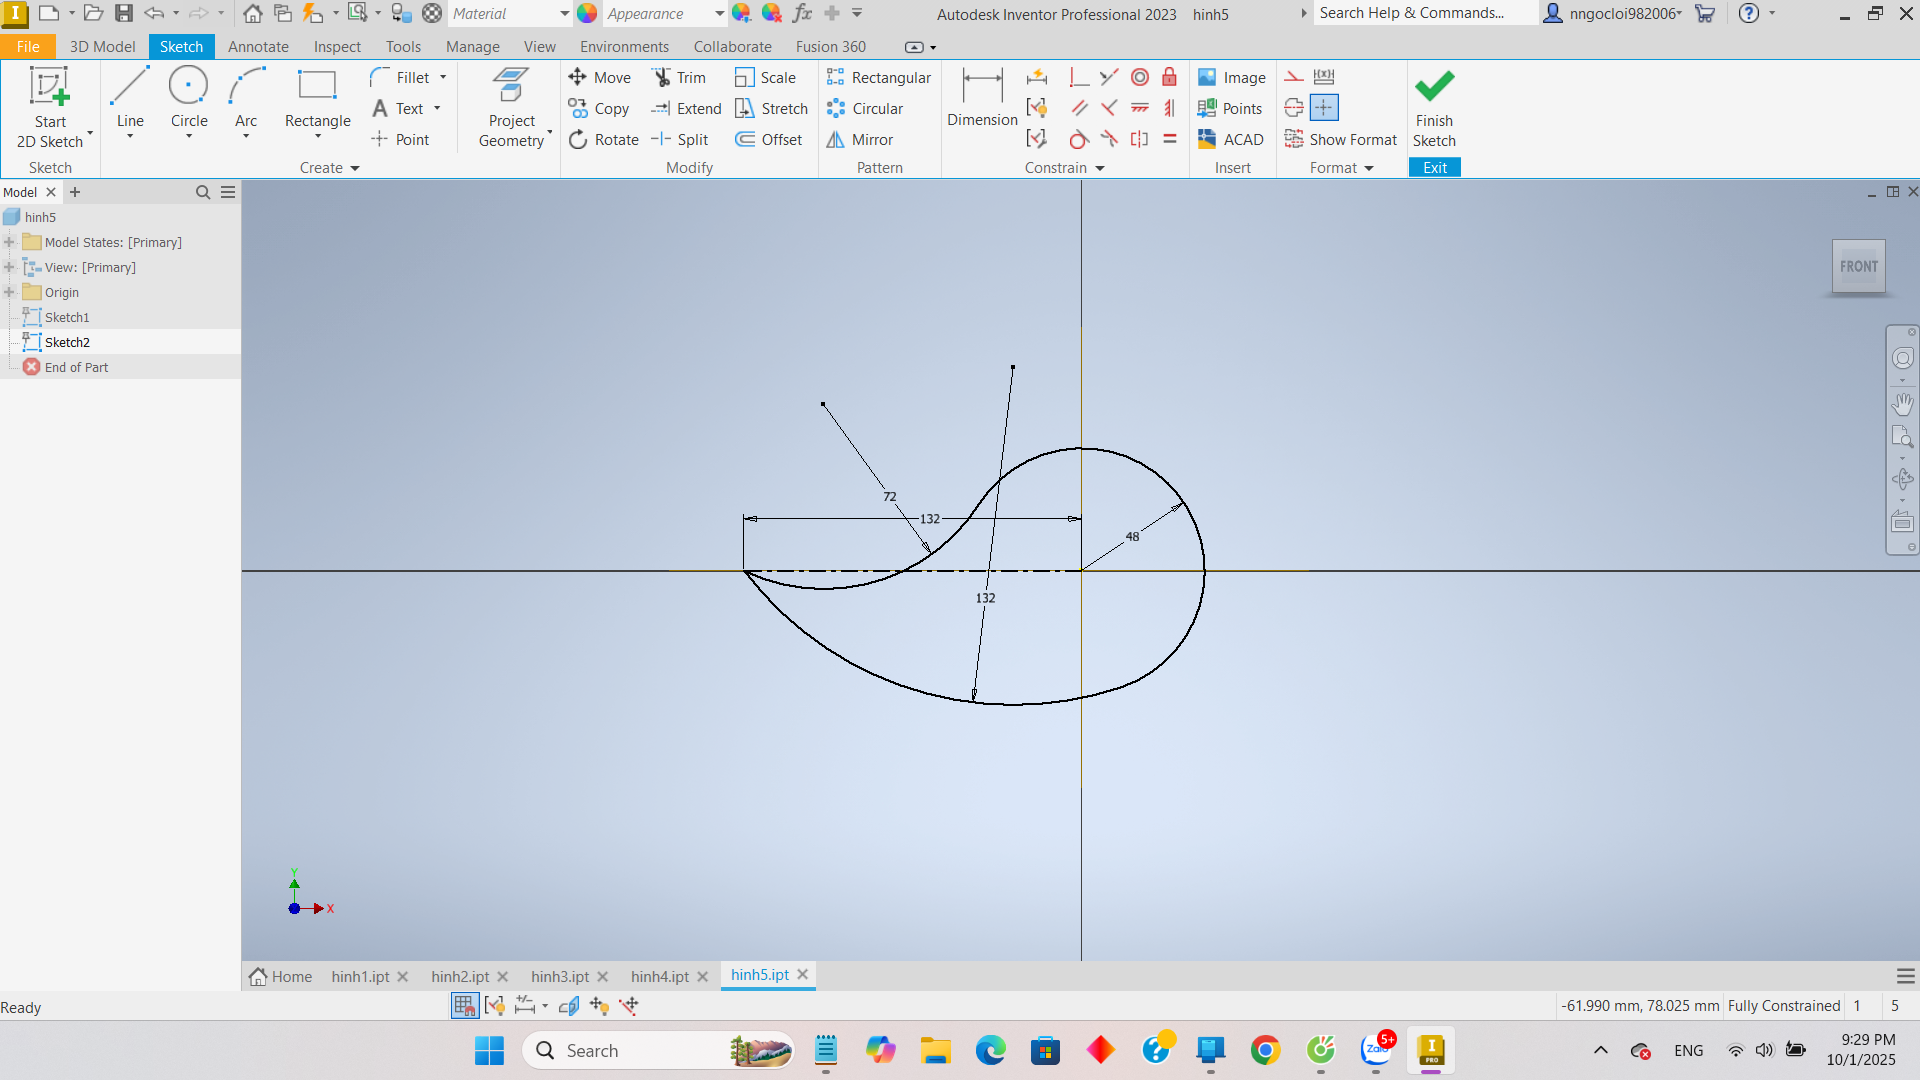This screenshot has width=1920, height=1080.
Task: Click Finish Sketch button
Action: 1434,108
